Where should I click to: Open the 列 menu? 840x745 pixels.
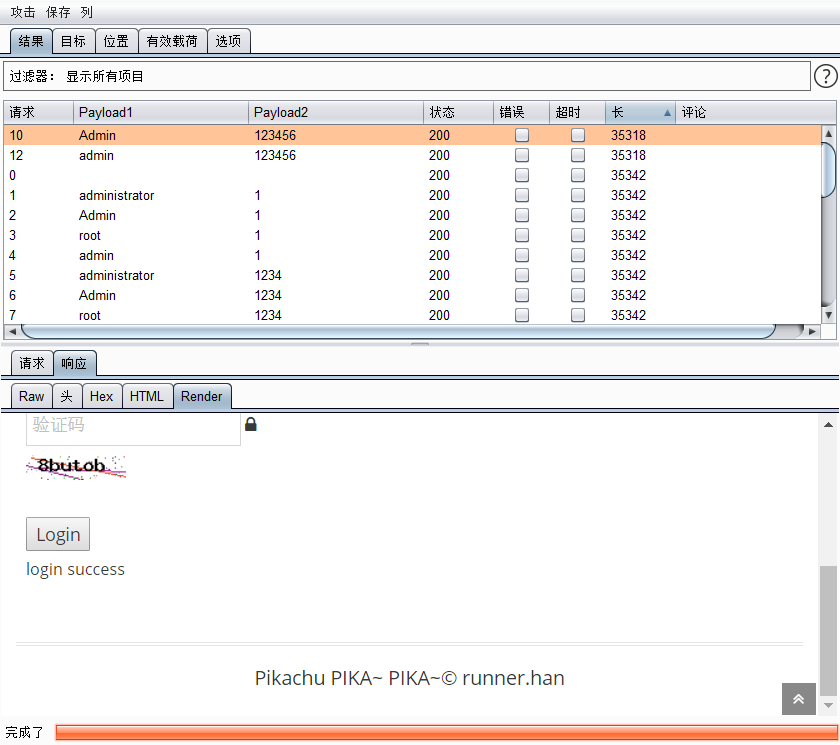click(x=86, y=11)
